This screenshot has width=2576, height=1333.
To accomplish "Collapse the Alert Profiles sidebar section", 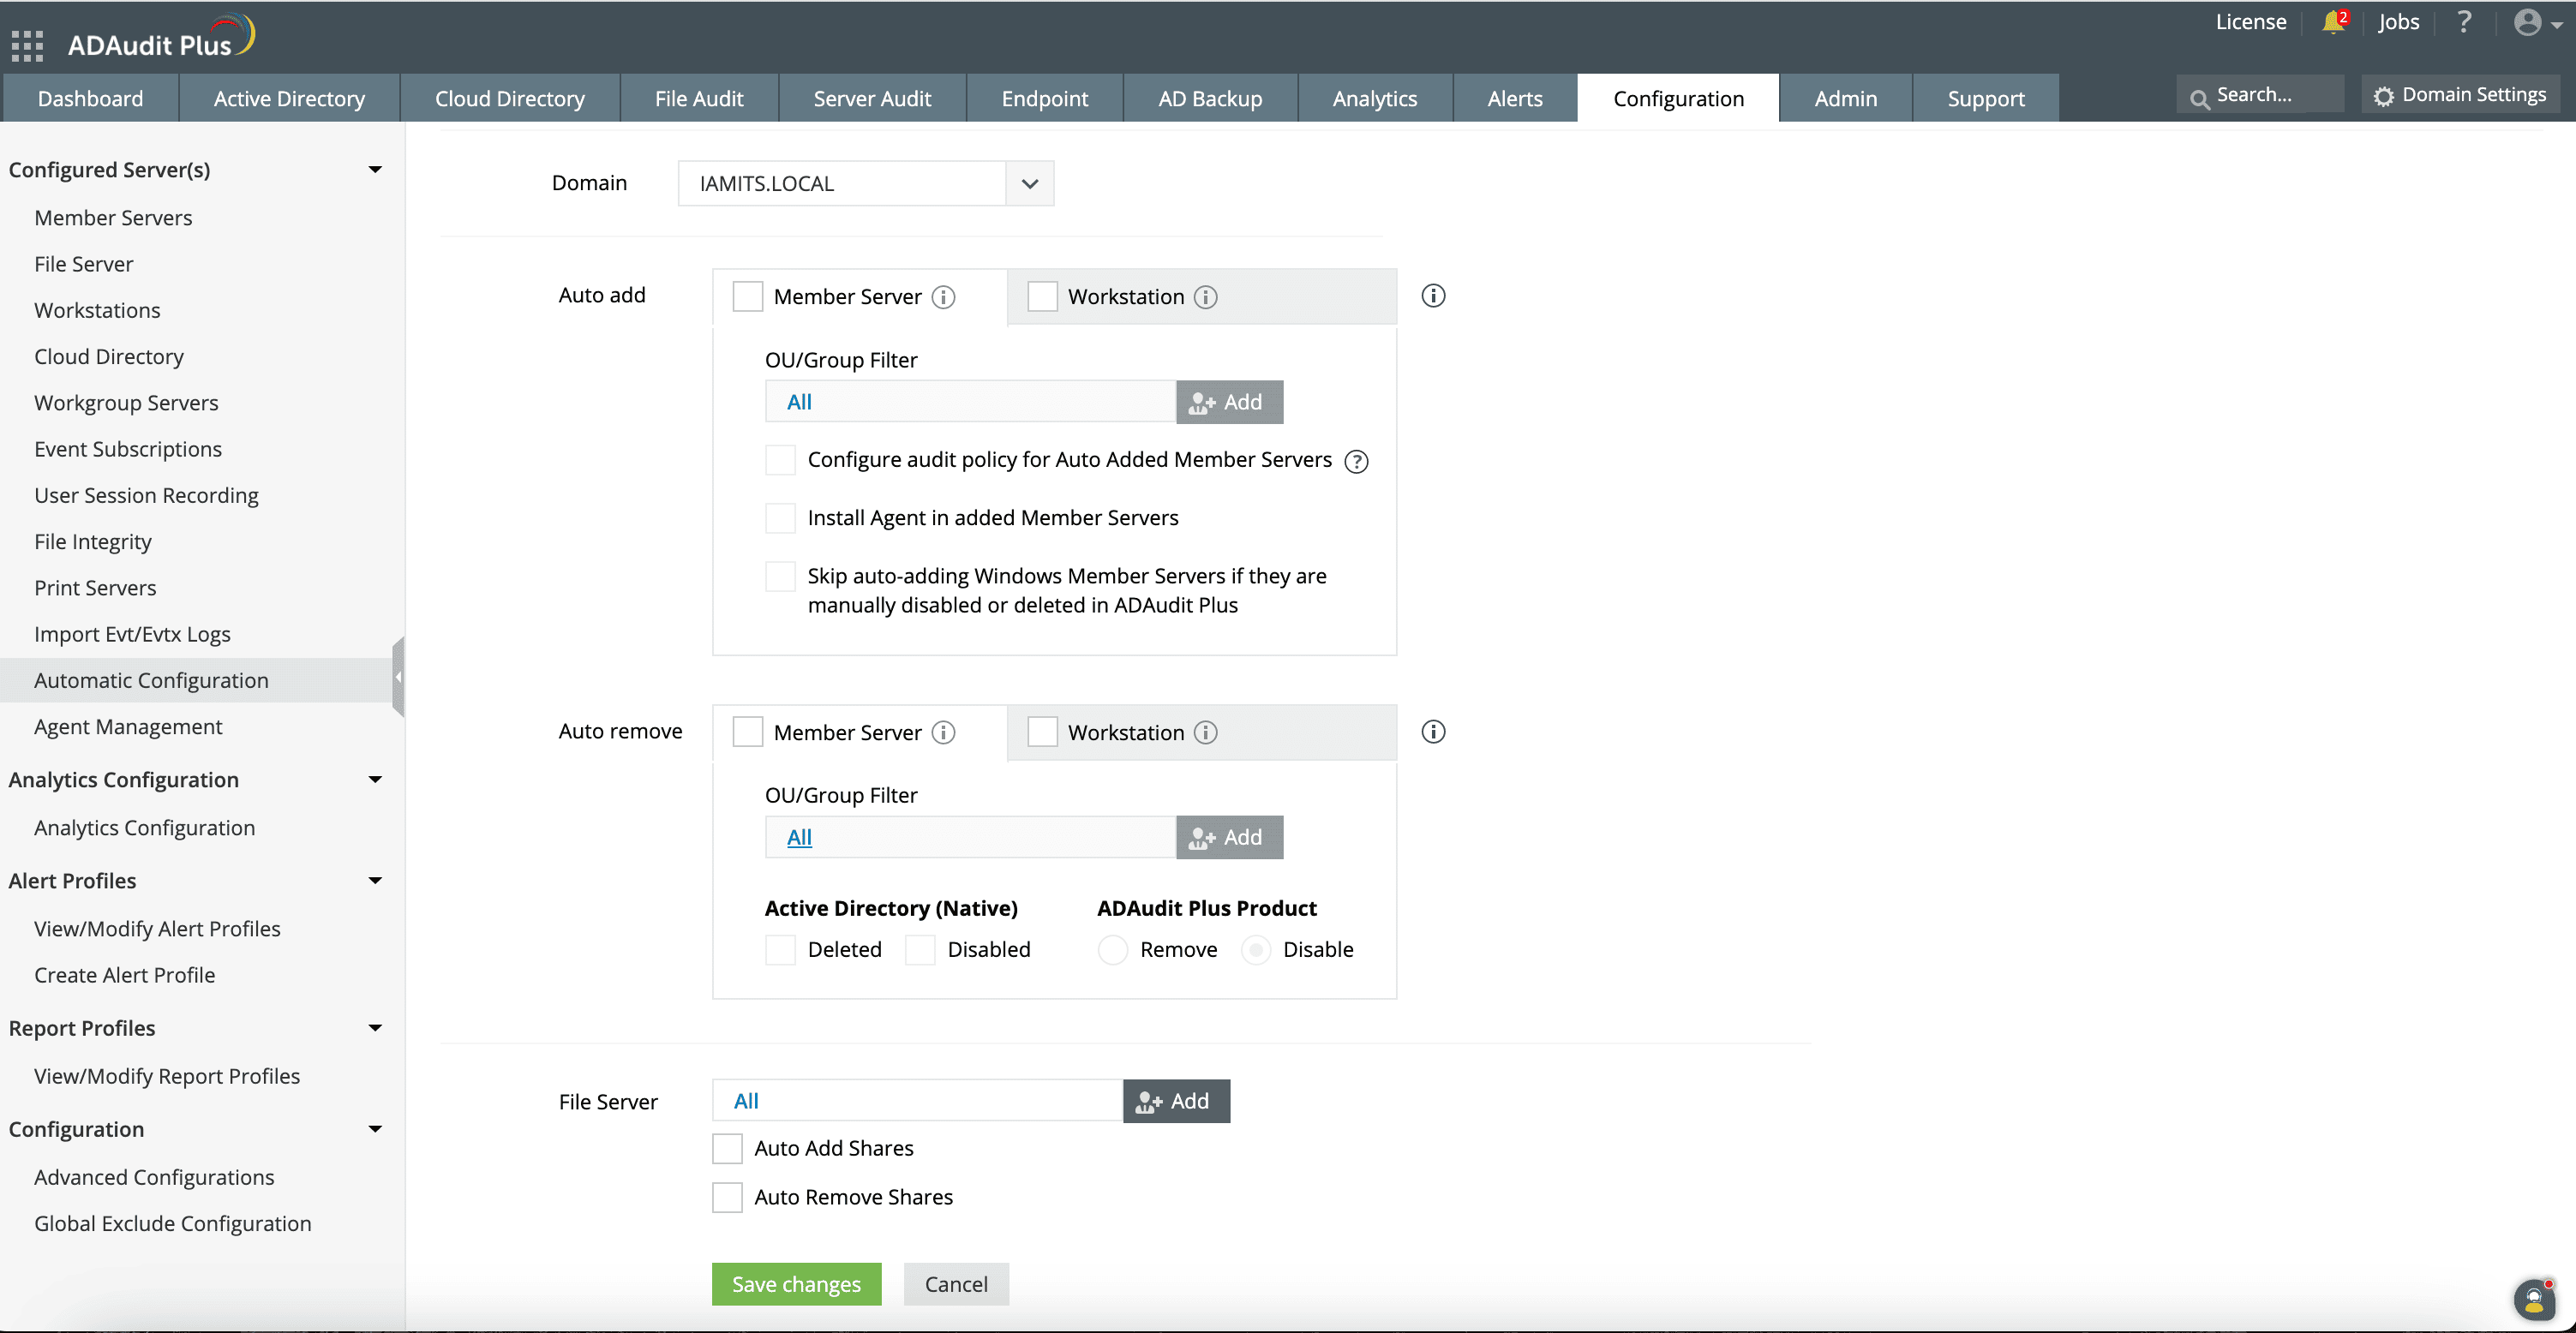I will (x=375, y=881).
